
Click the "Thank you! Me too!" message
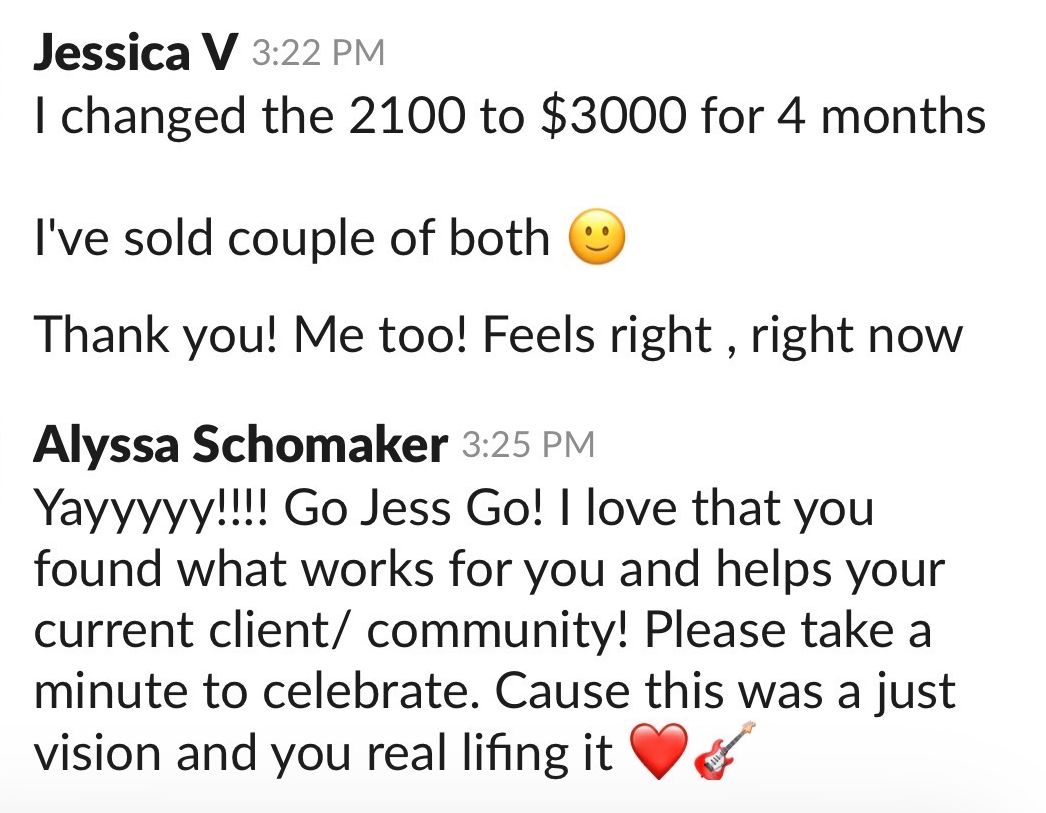[x=498, y=335]
